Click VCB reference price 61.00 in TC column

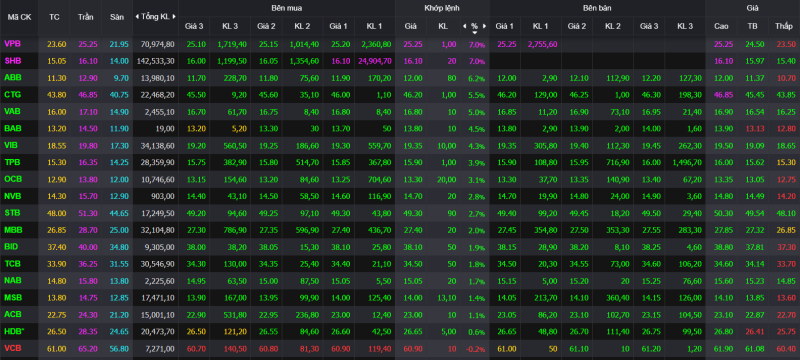coord(57,348)
